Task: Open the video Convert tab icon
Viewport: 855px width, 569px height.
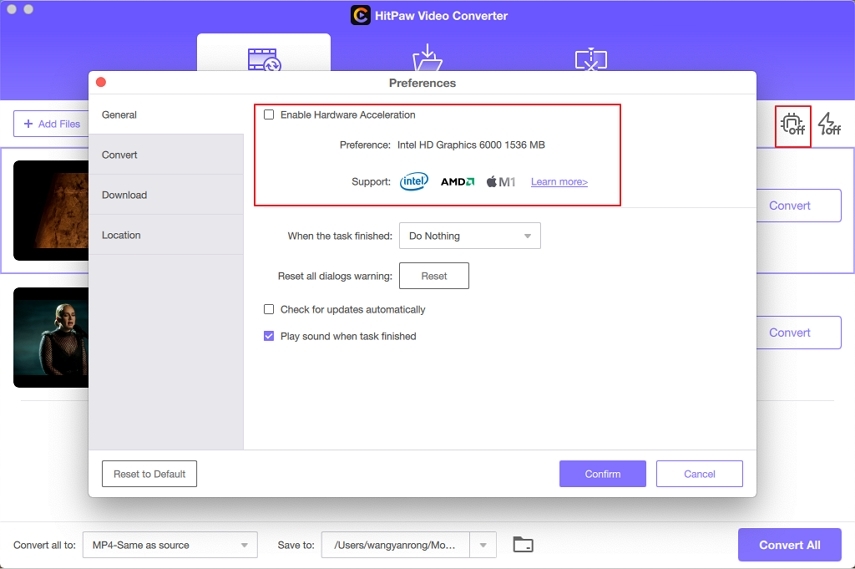Action: point(264,59)
